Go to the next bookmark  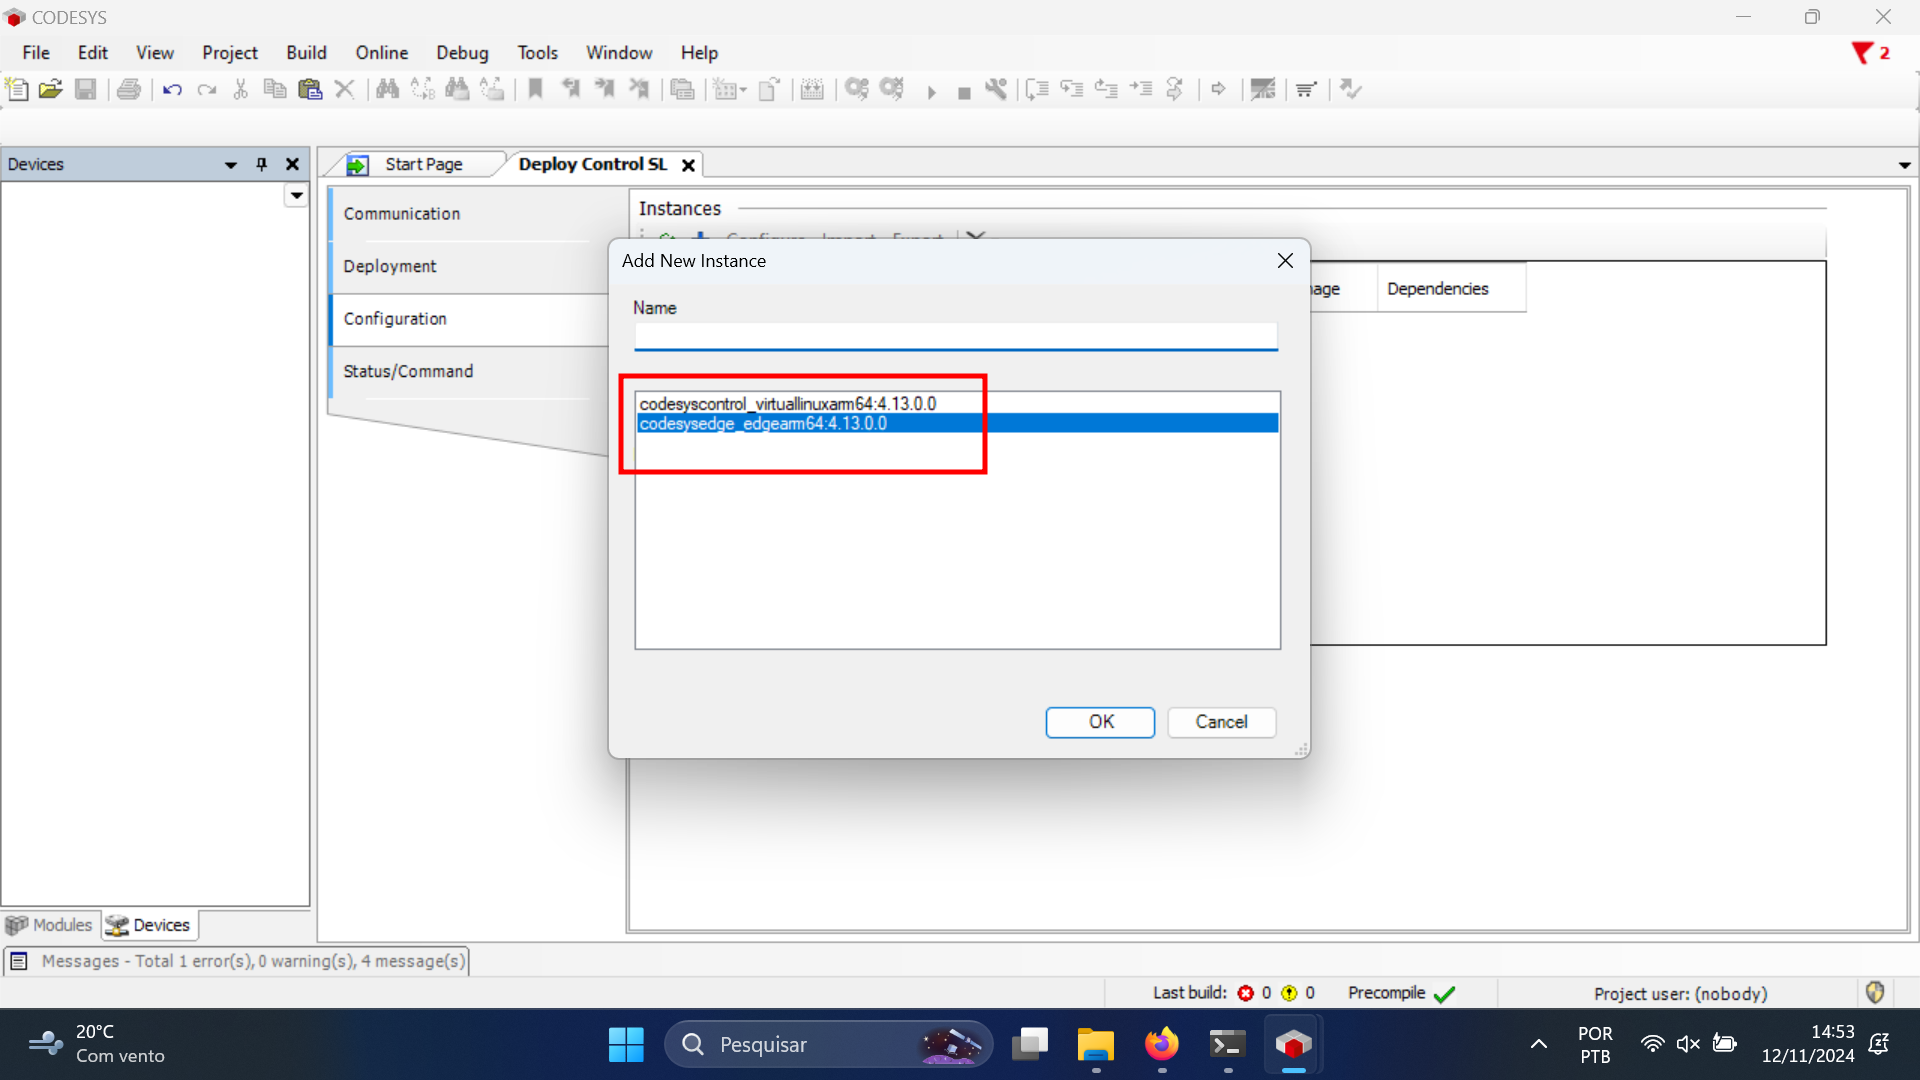(605, 89)
